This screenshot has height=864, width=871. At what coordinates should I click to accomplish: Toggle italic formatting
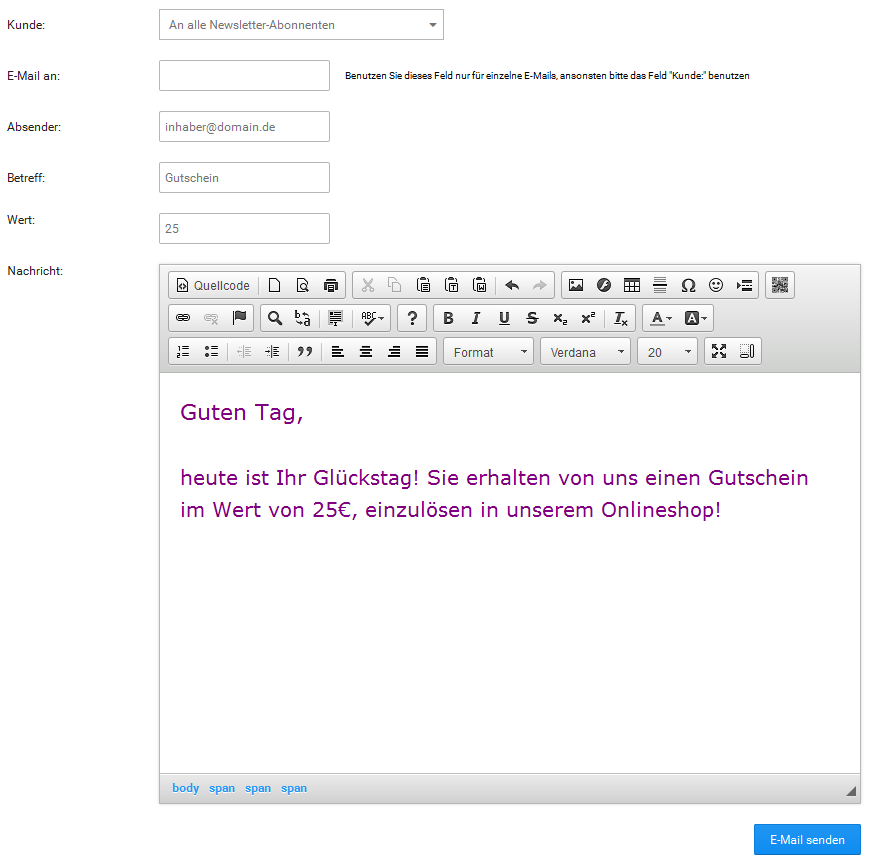tap(476, 318)
